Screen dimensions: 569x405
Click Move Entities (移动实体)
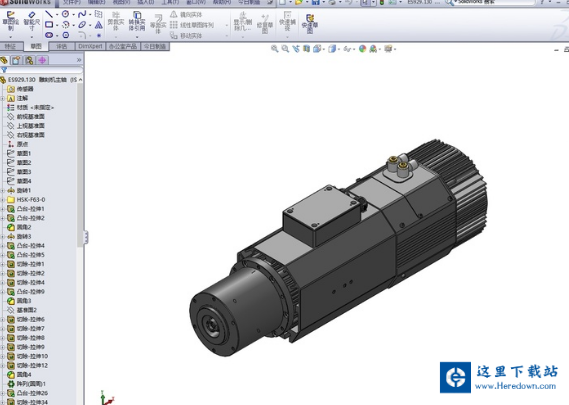point(186,36)
